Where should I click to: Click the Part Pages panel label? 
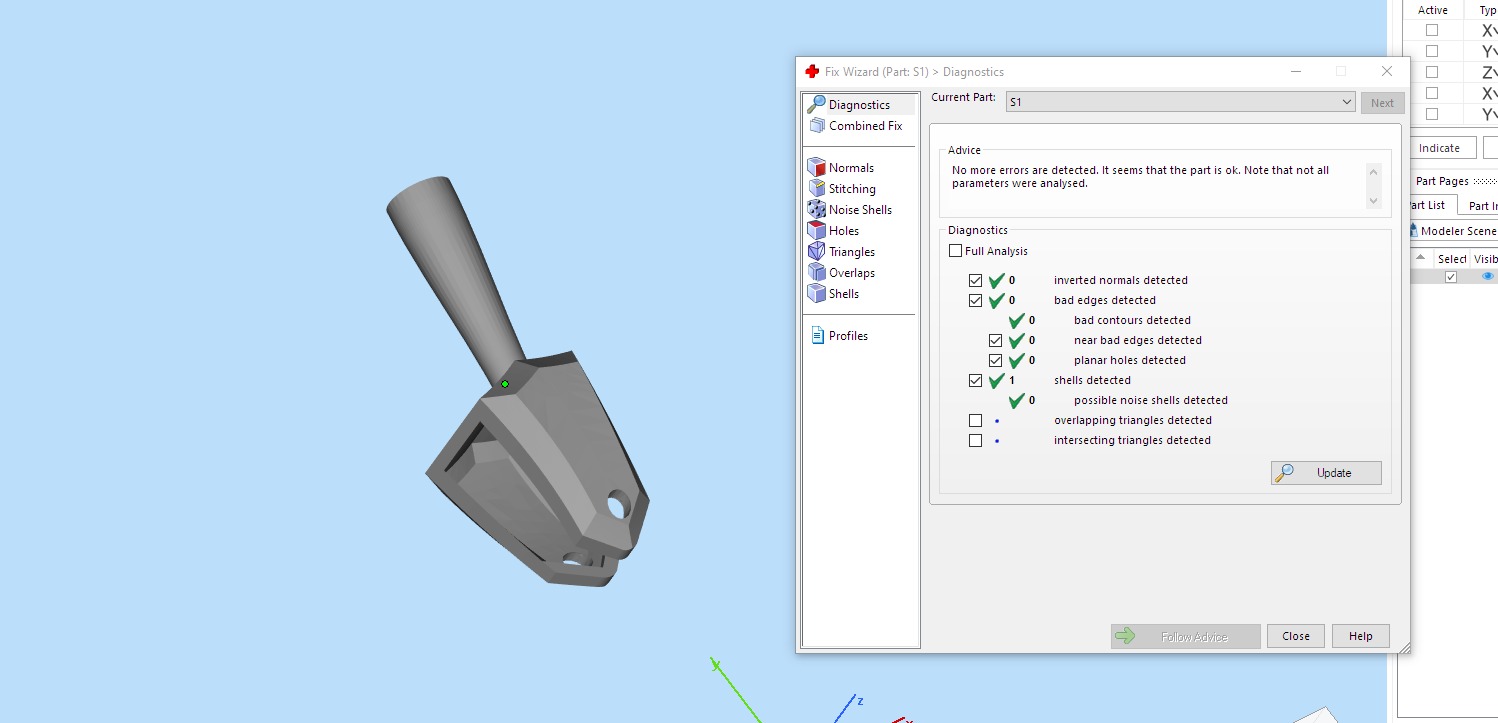[1442, 181]
